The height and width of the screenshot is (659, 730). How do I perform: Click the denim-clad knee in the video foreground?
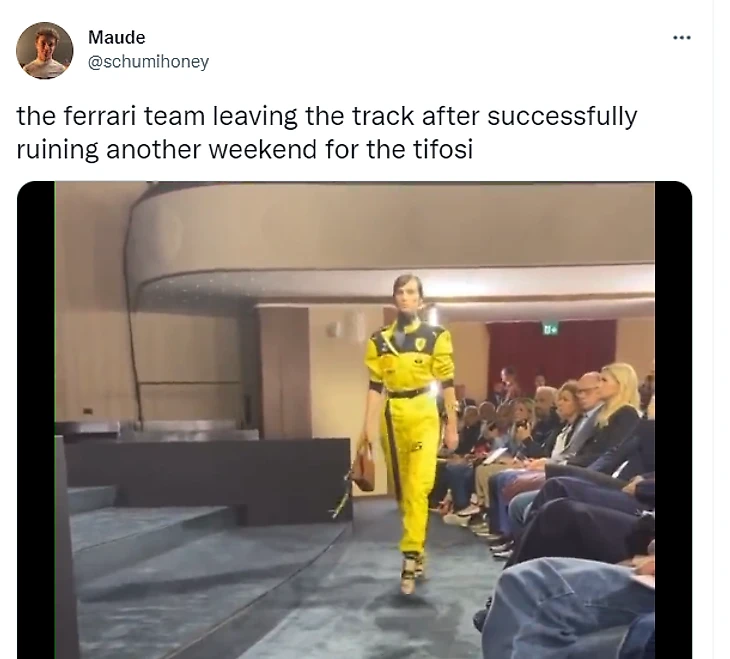coord(559,605)
